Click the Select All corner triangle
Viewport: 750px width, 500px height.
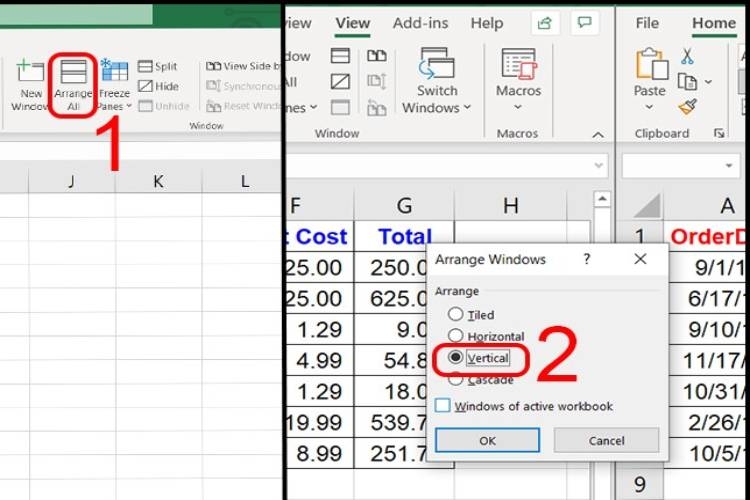pos(645,206)
